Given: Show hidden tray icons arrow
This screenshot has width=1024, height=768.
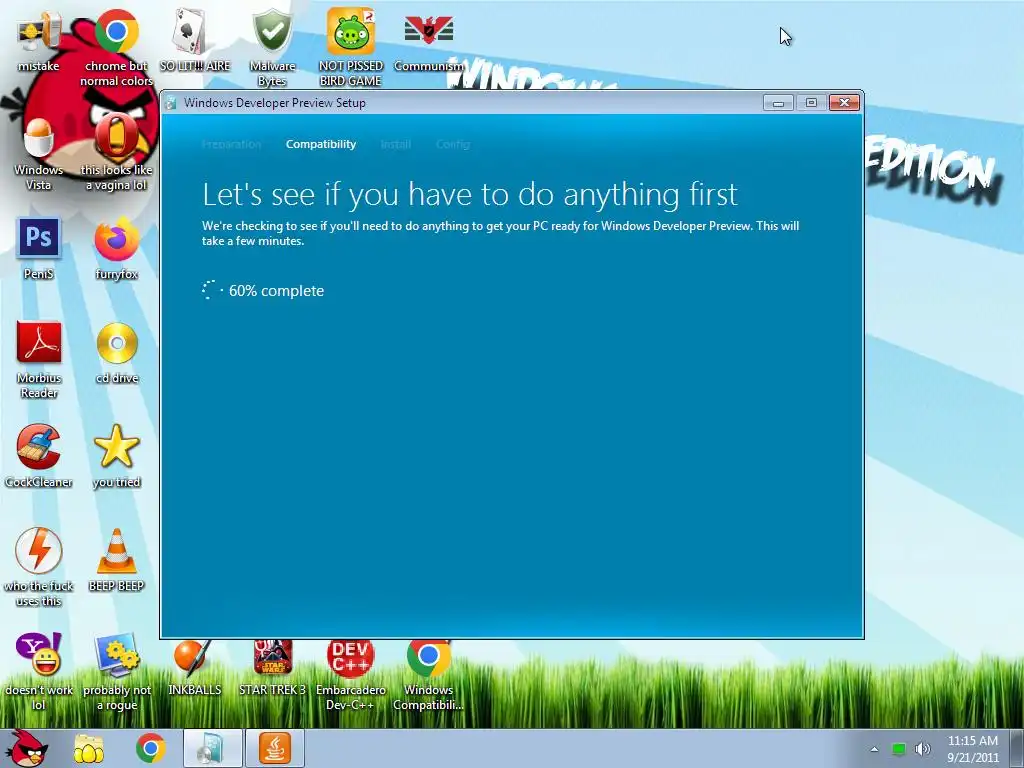Looking at the screenshot, I should click(x=874, y=749).
